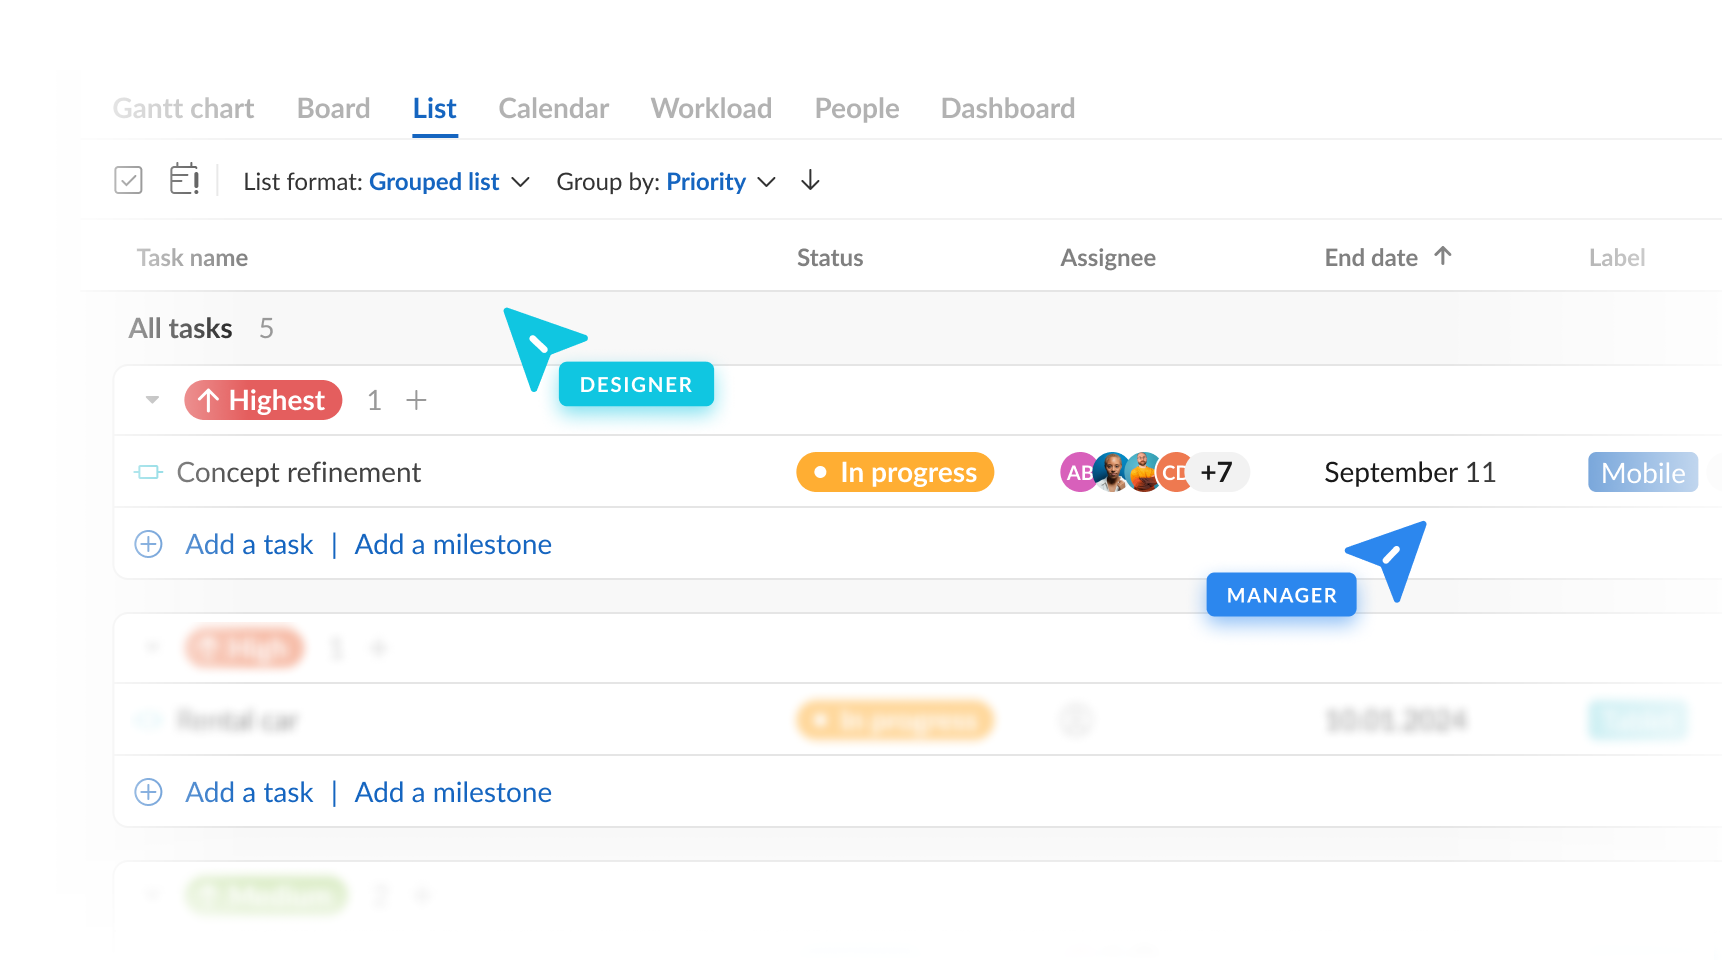This screenshot has height=960, width=1722.
Task: Select the AB assignee avatar
Action: pyautogui.click(x=1076, y=472)
